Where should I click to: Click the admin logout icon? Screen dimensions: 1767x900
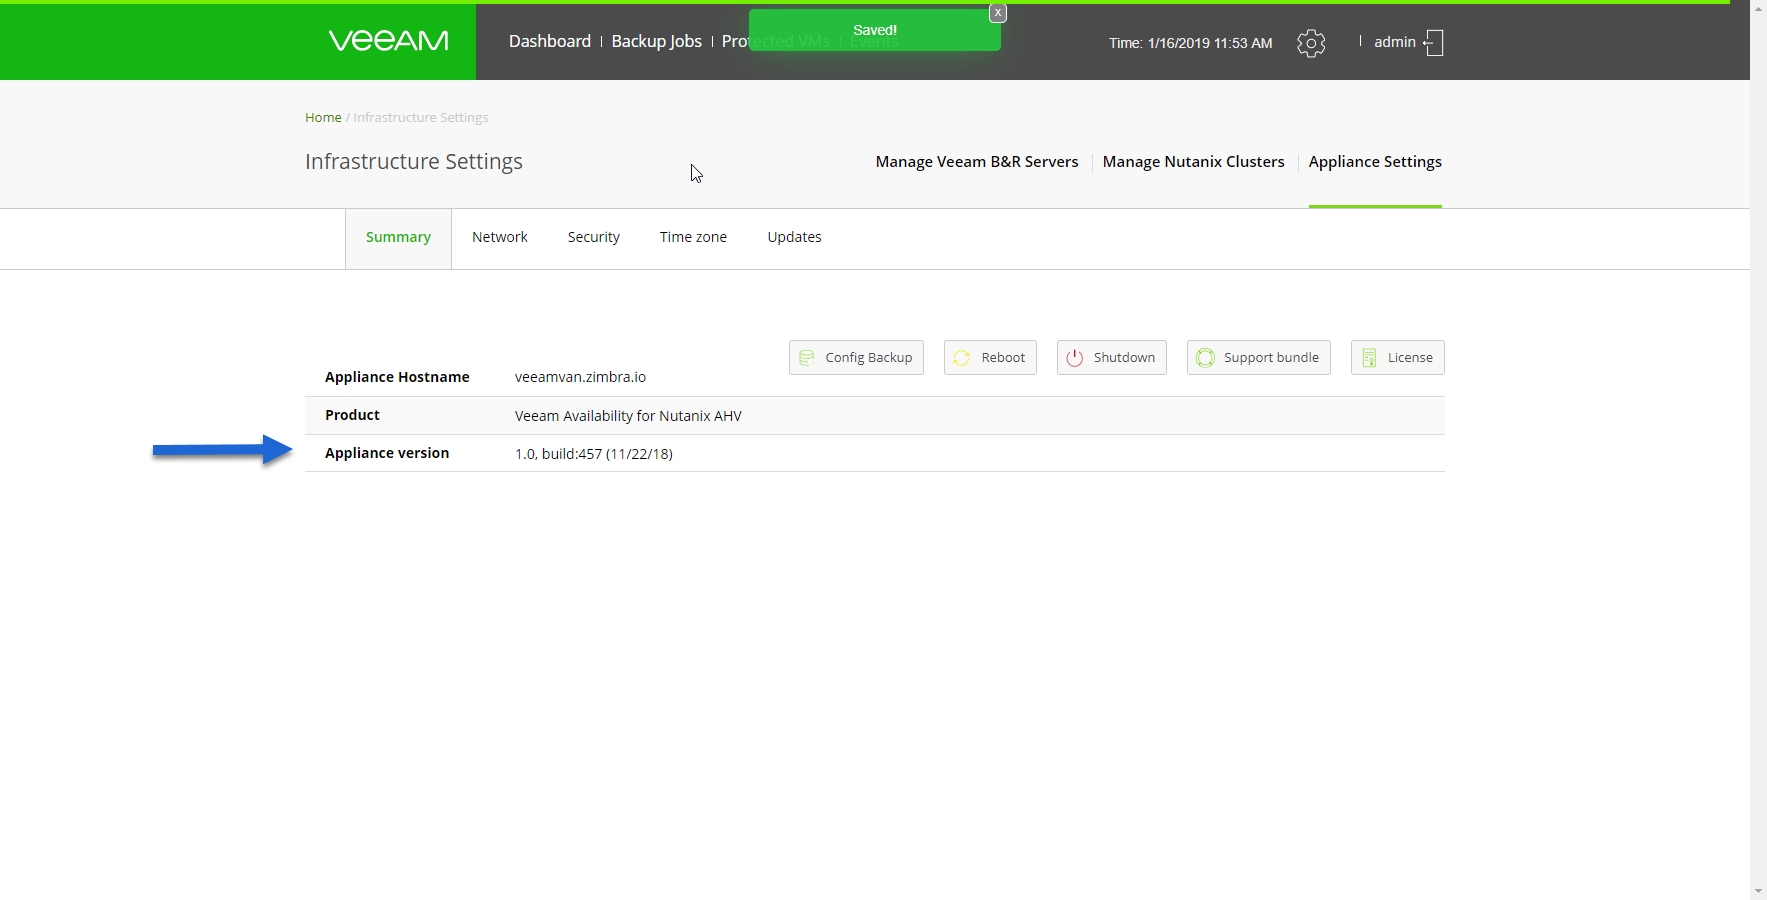1434,42
